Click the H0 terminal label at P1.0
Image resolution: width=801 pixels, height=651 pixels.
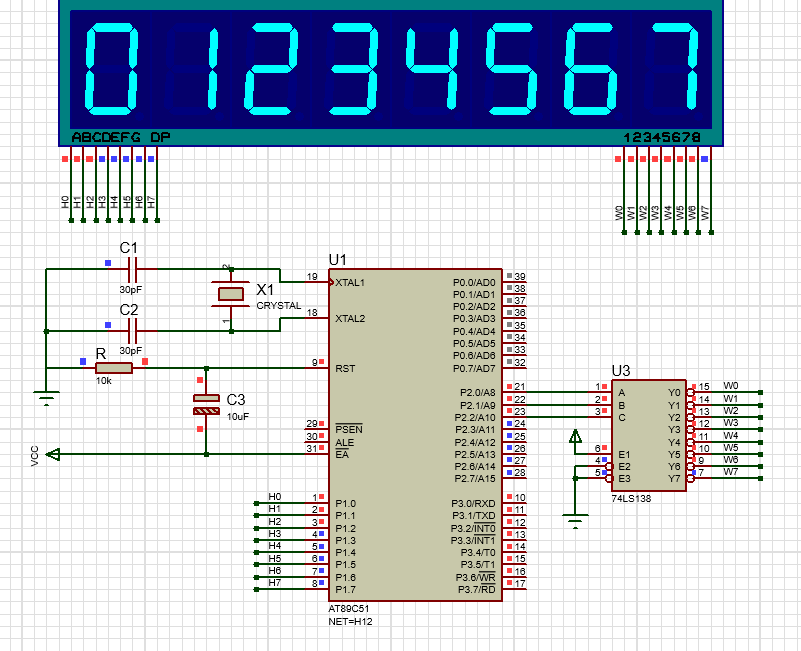[275, 497]
